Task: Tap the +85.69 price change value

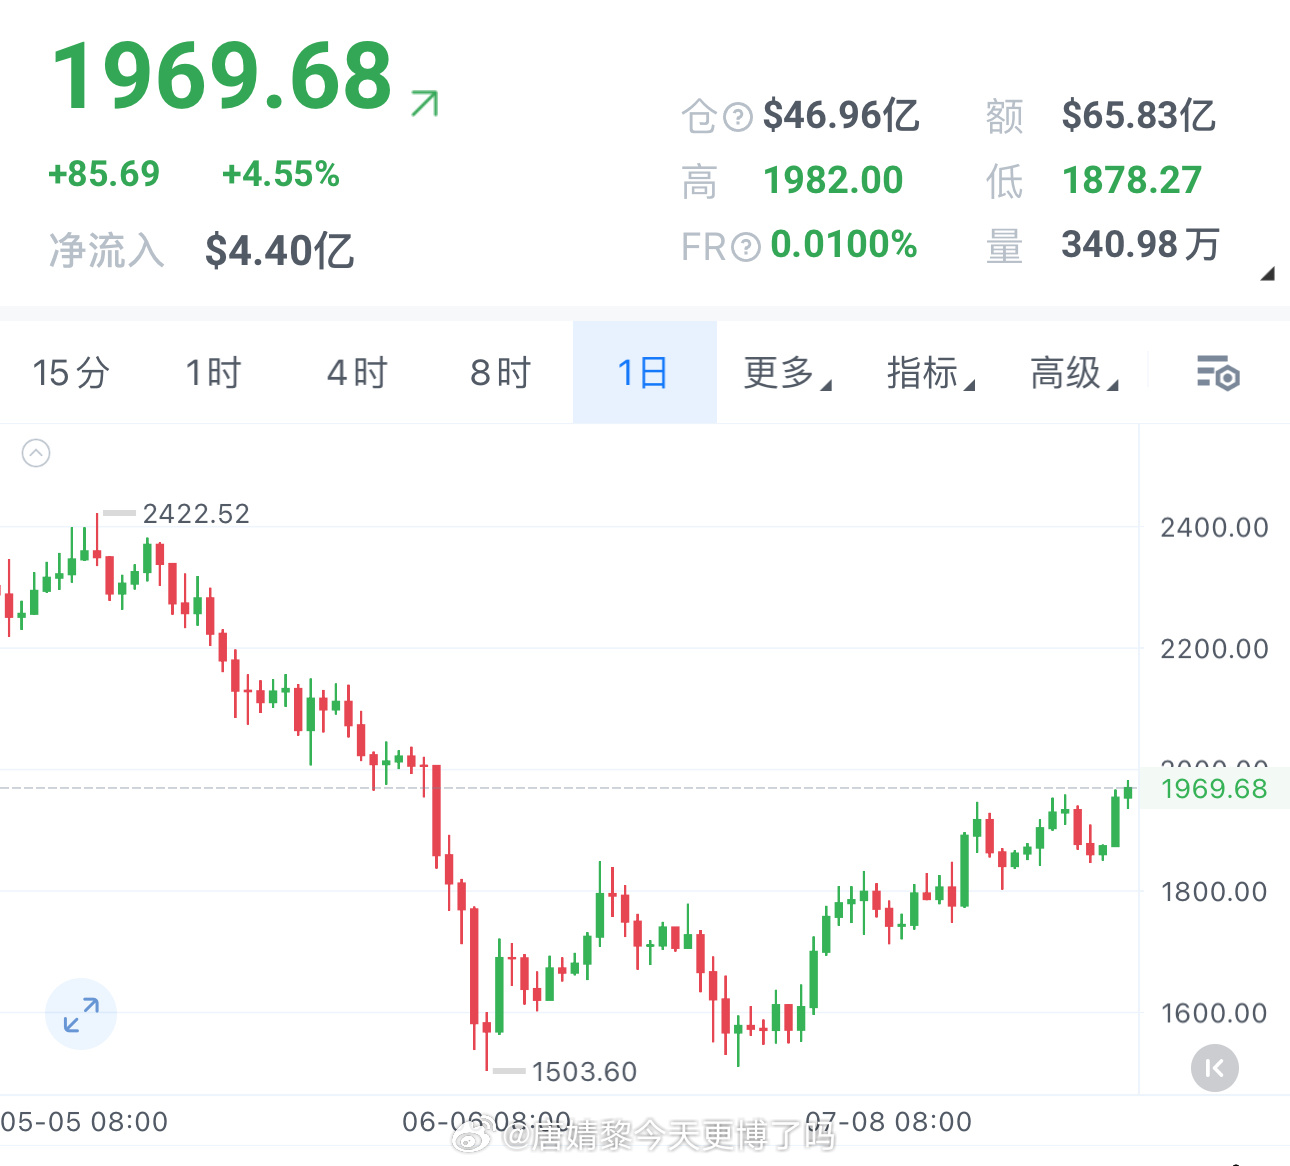Action: tap(104, 174)
